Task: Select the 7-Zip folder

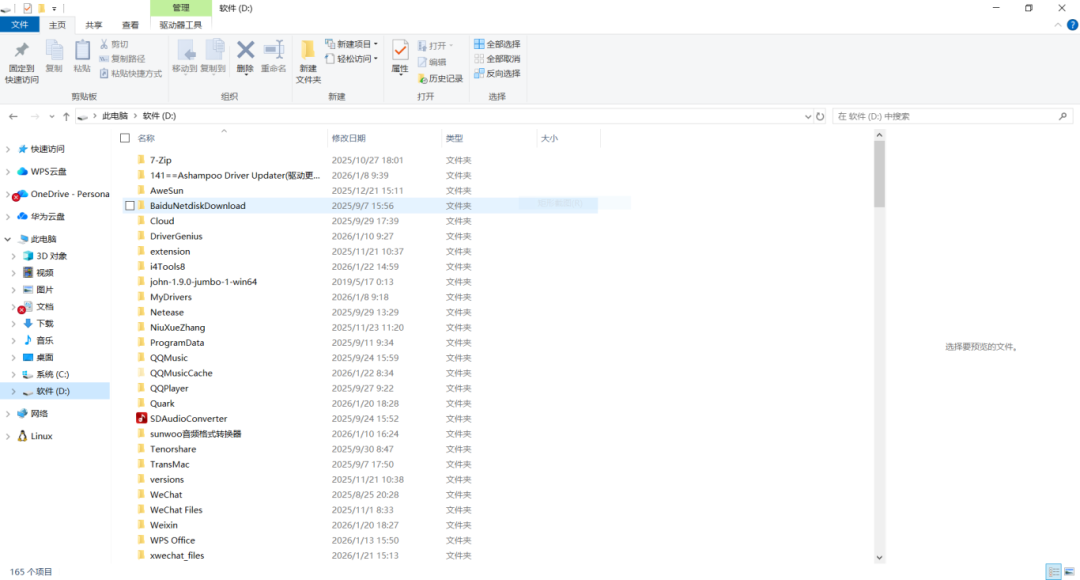Action: tap(160, 160)
